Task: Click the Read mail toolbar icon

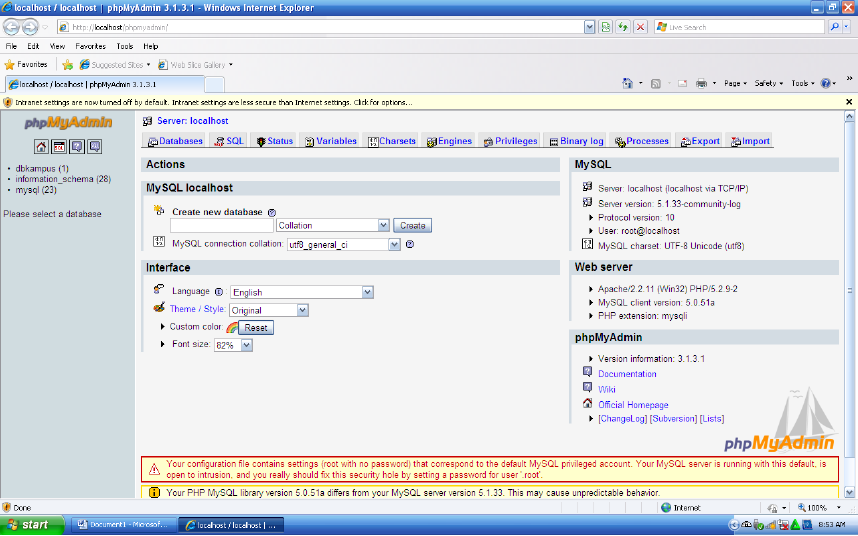Action: (682, 83)
